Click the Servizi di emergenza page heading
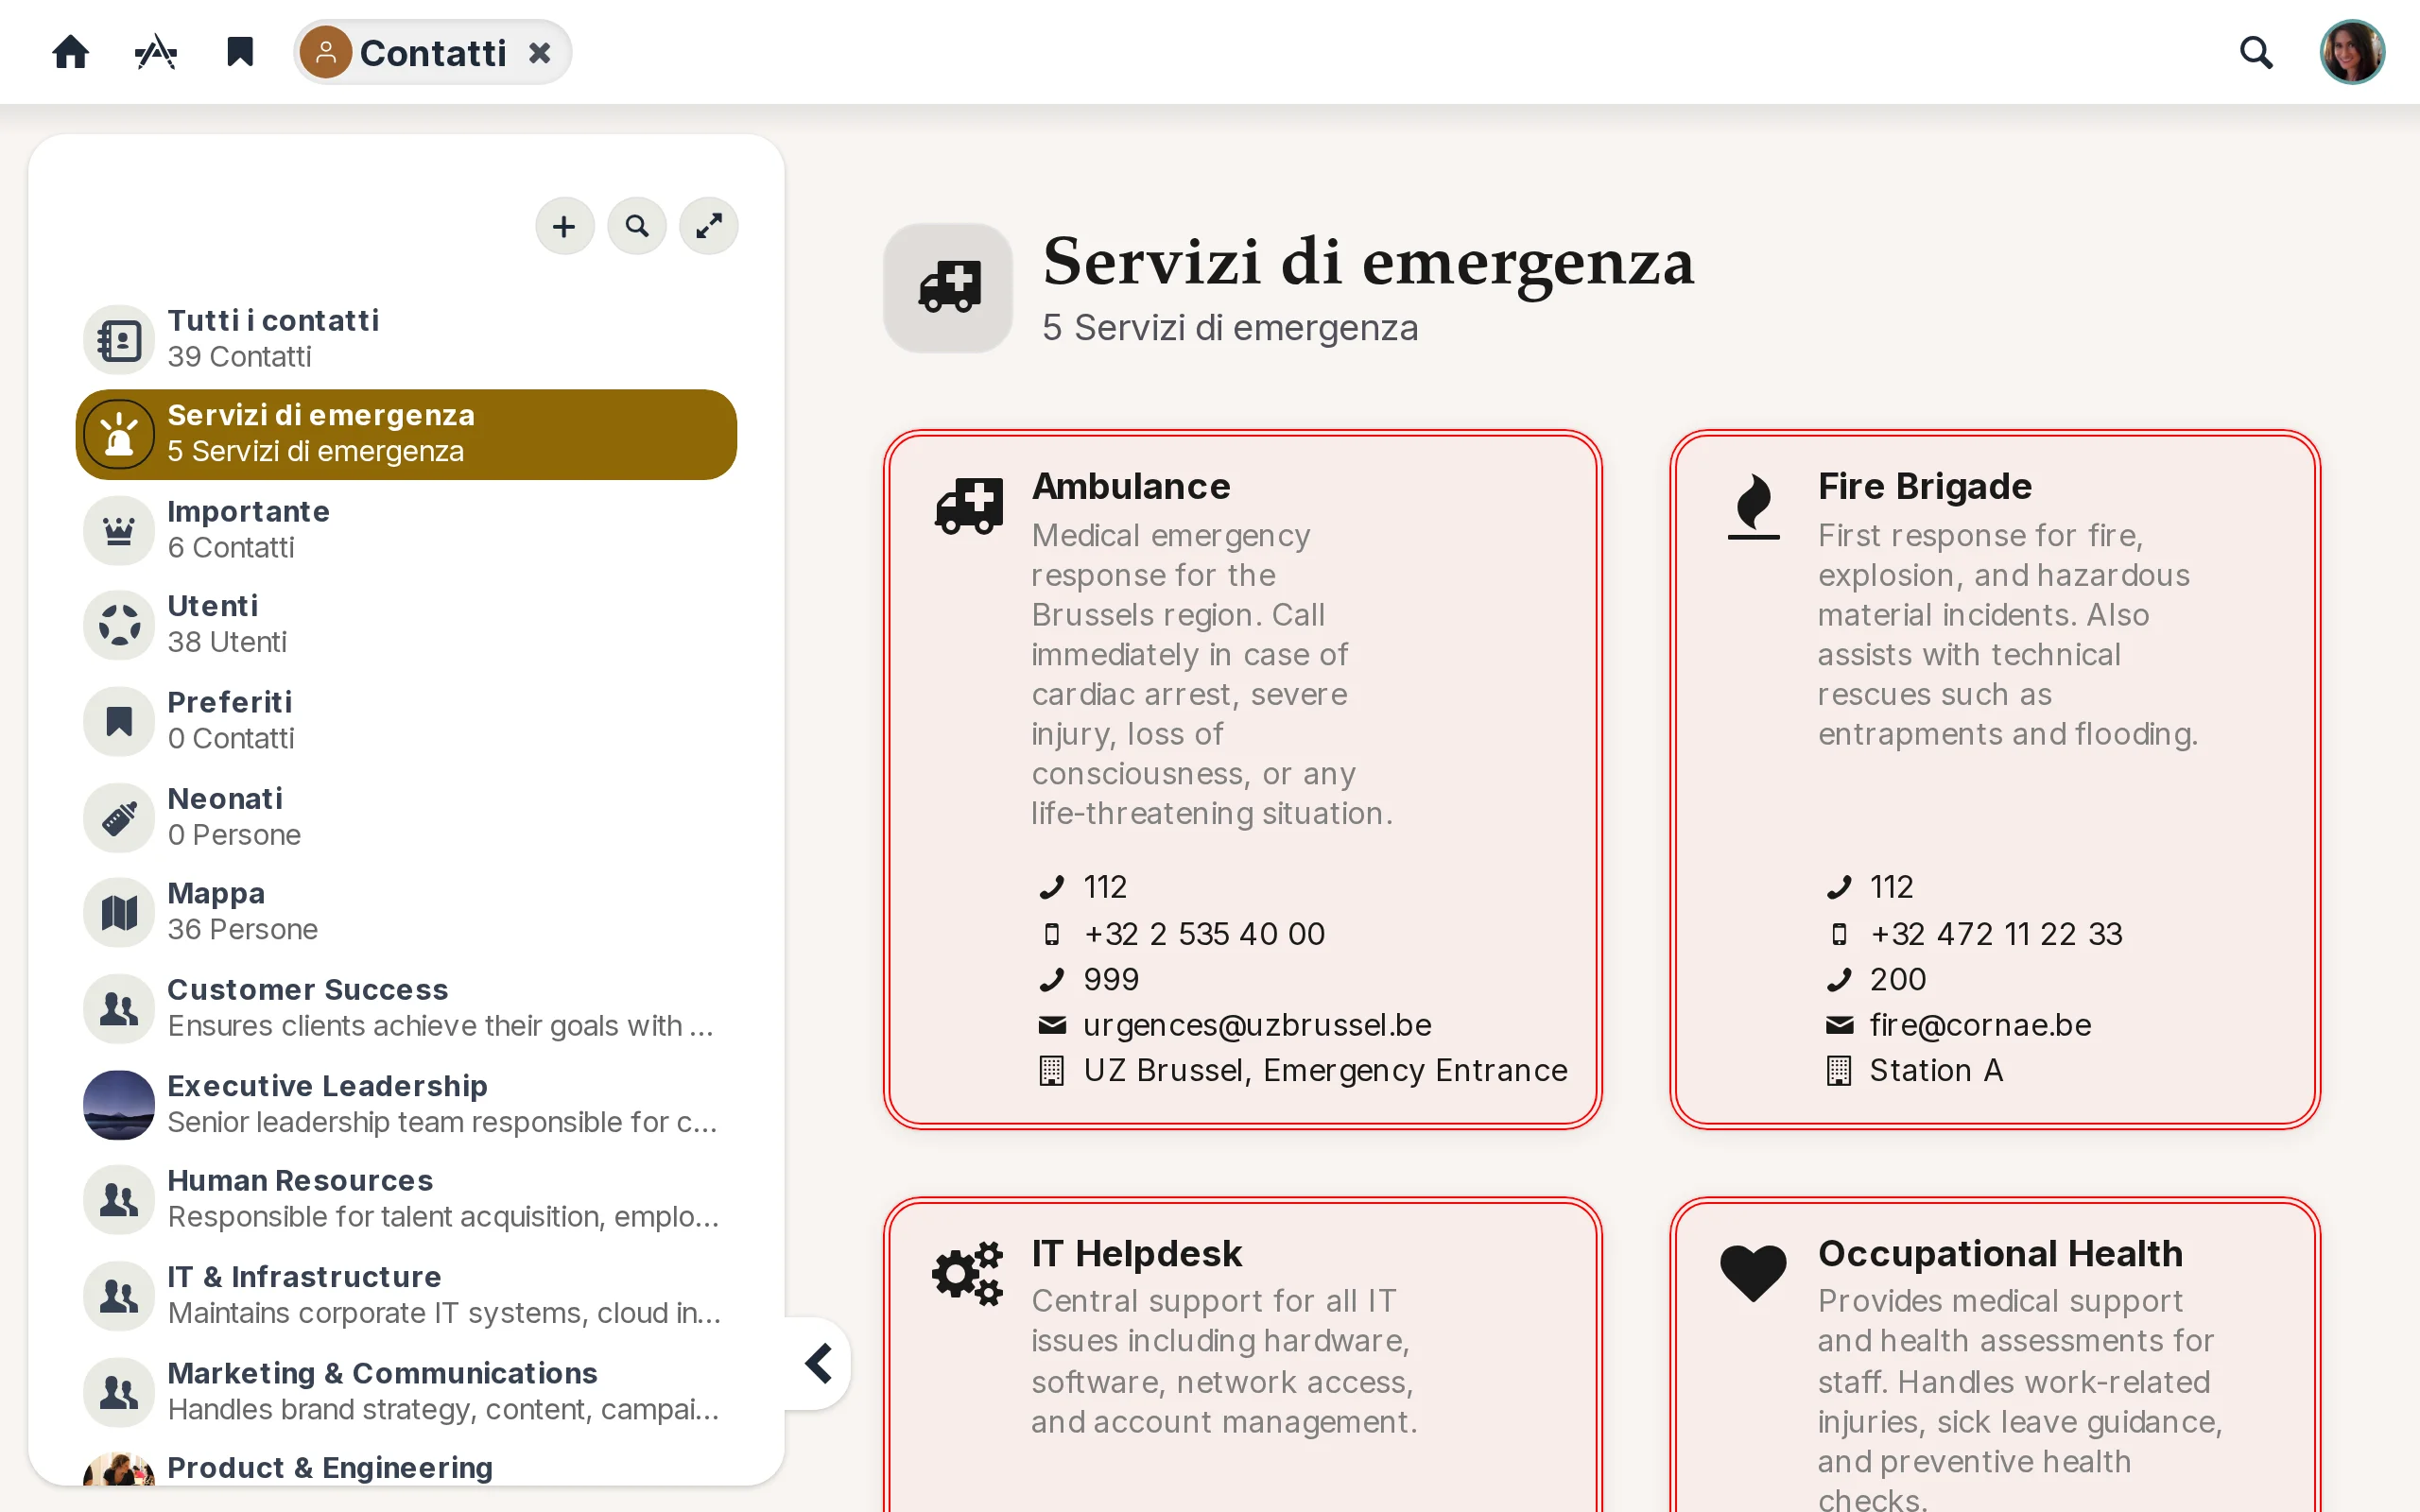 click(x=1368, y=262)
